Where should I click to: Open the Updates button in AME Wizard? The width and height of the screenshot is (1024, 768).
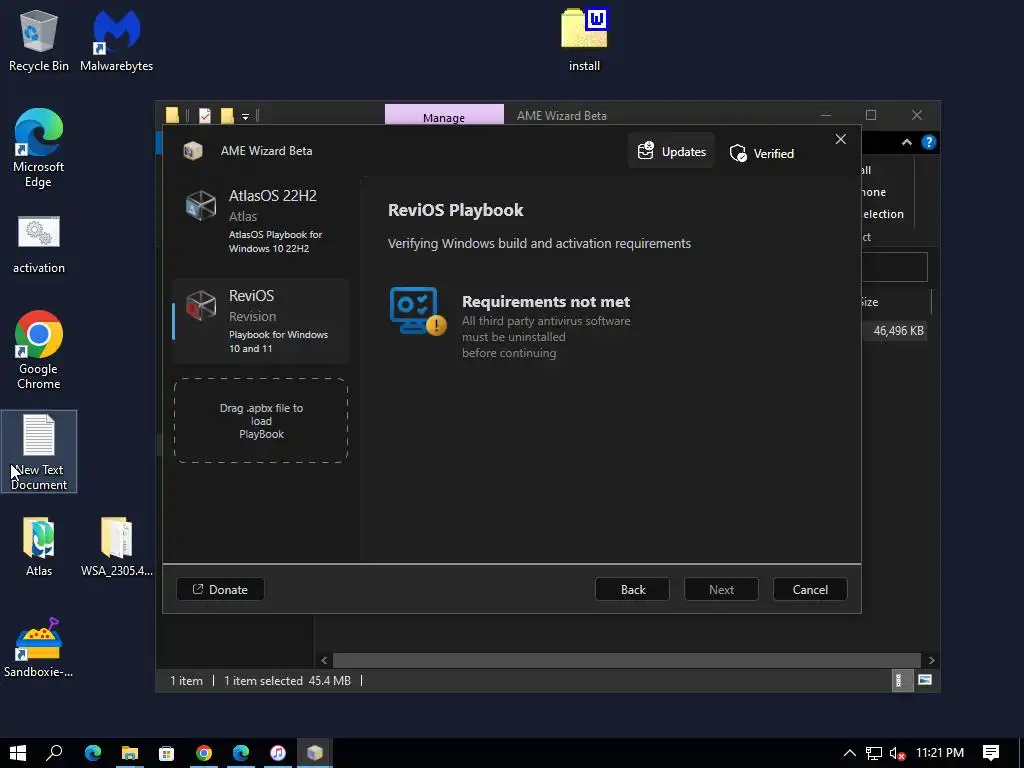[x=671, y=152]
